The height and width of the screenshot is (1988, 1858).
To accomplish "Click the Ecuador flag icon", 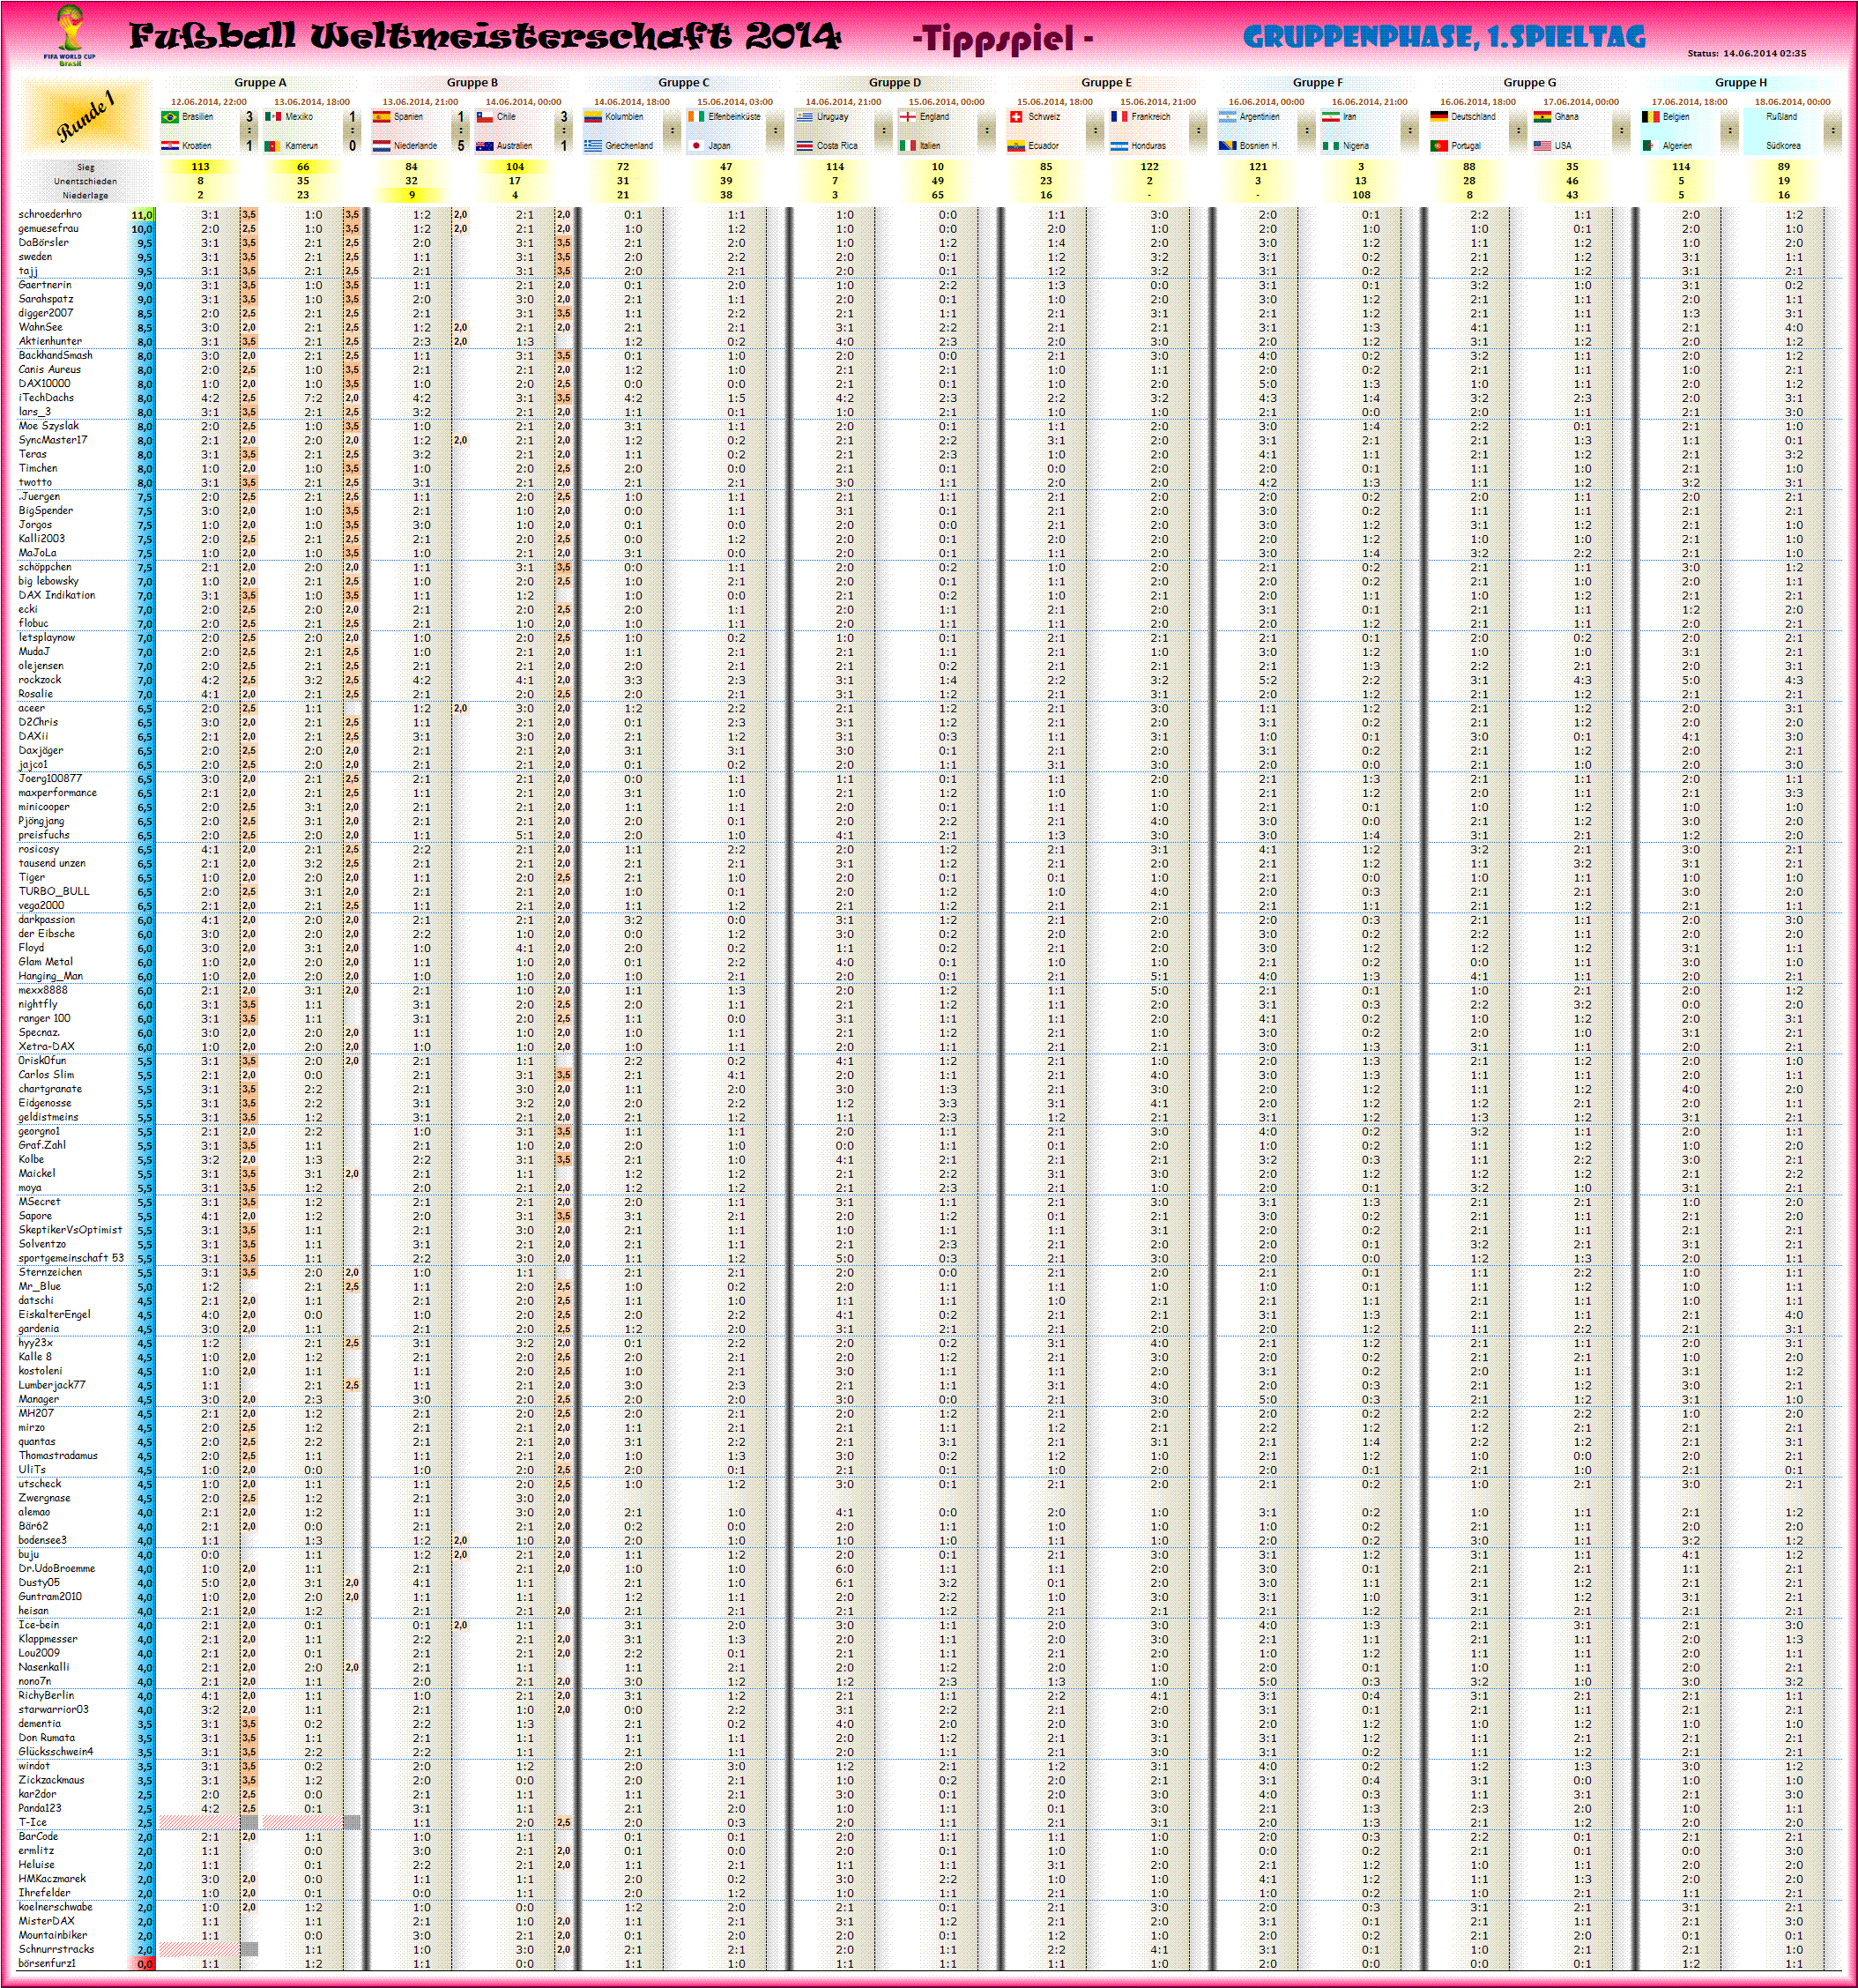I will (x=1016, y=146).
